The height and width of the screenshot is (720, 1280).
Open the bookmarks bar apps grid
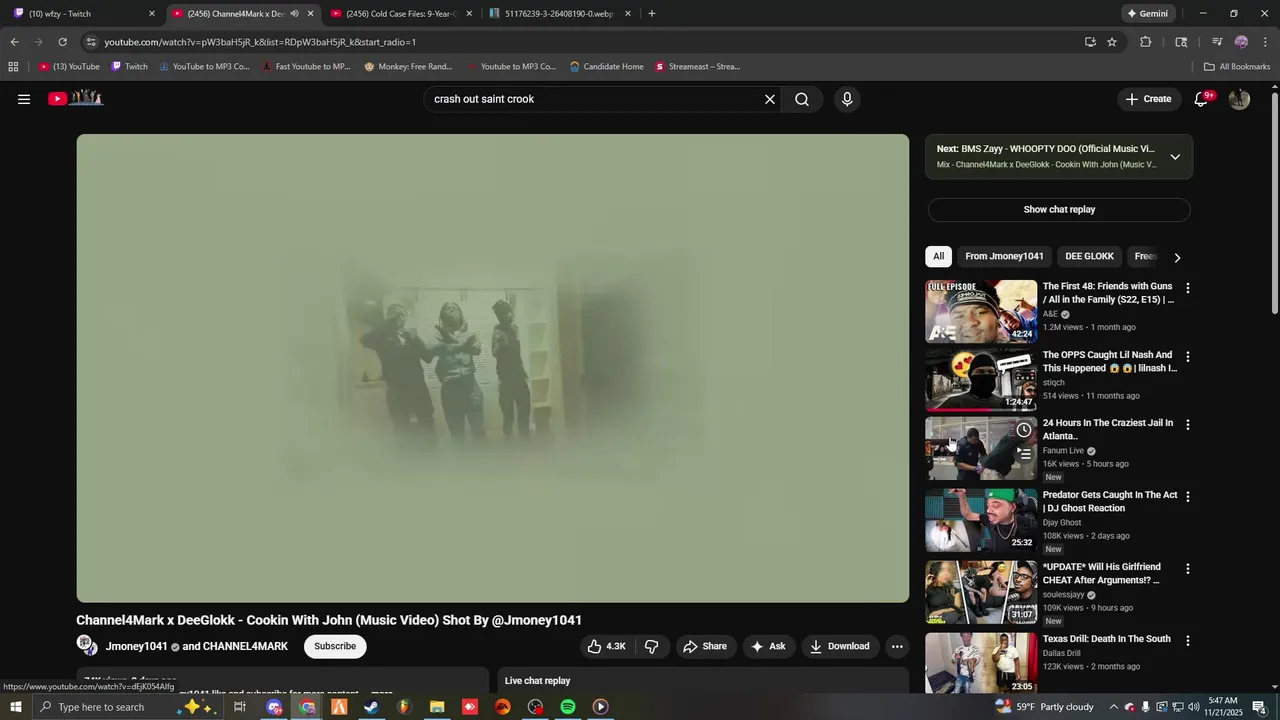13,67
